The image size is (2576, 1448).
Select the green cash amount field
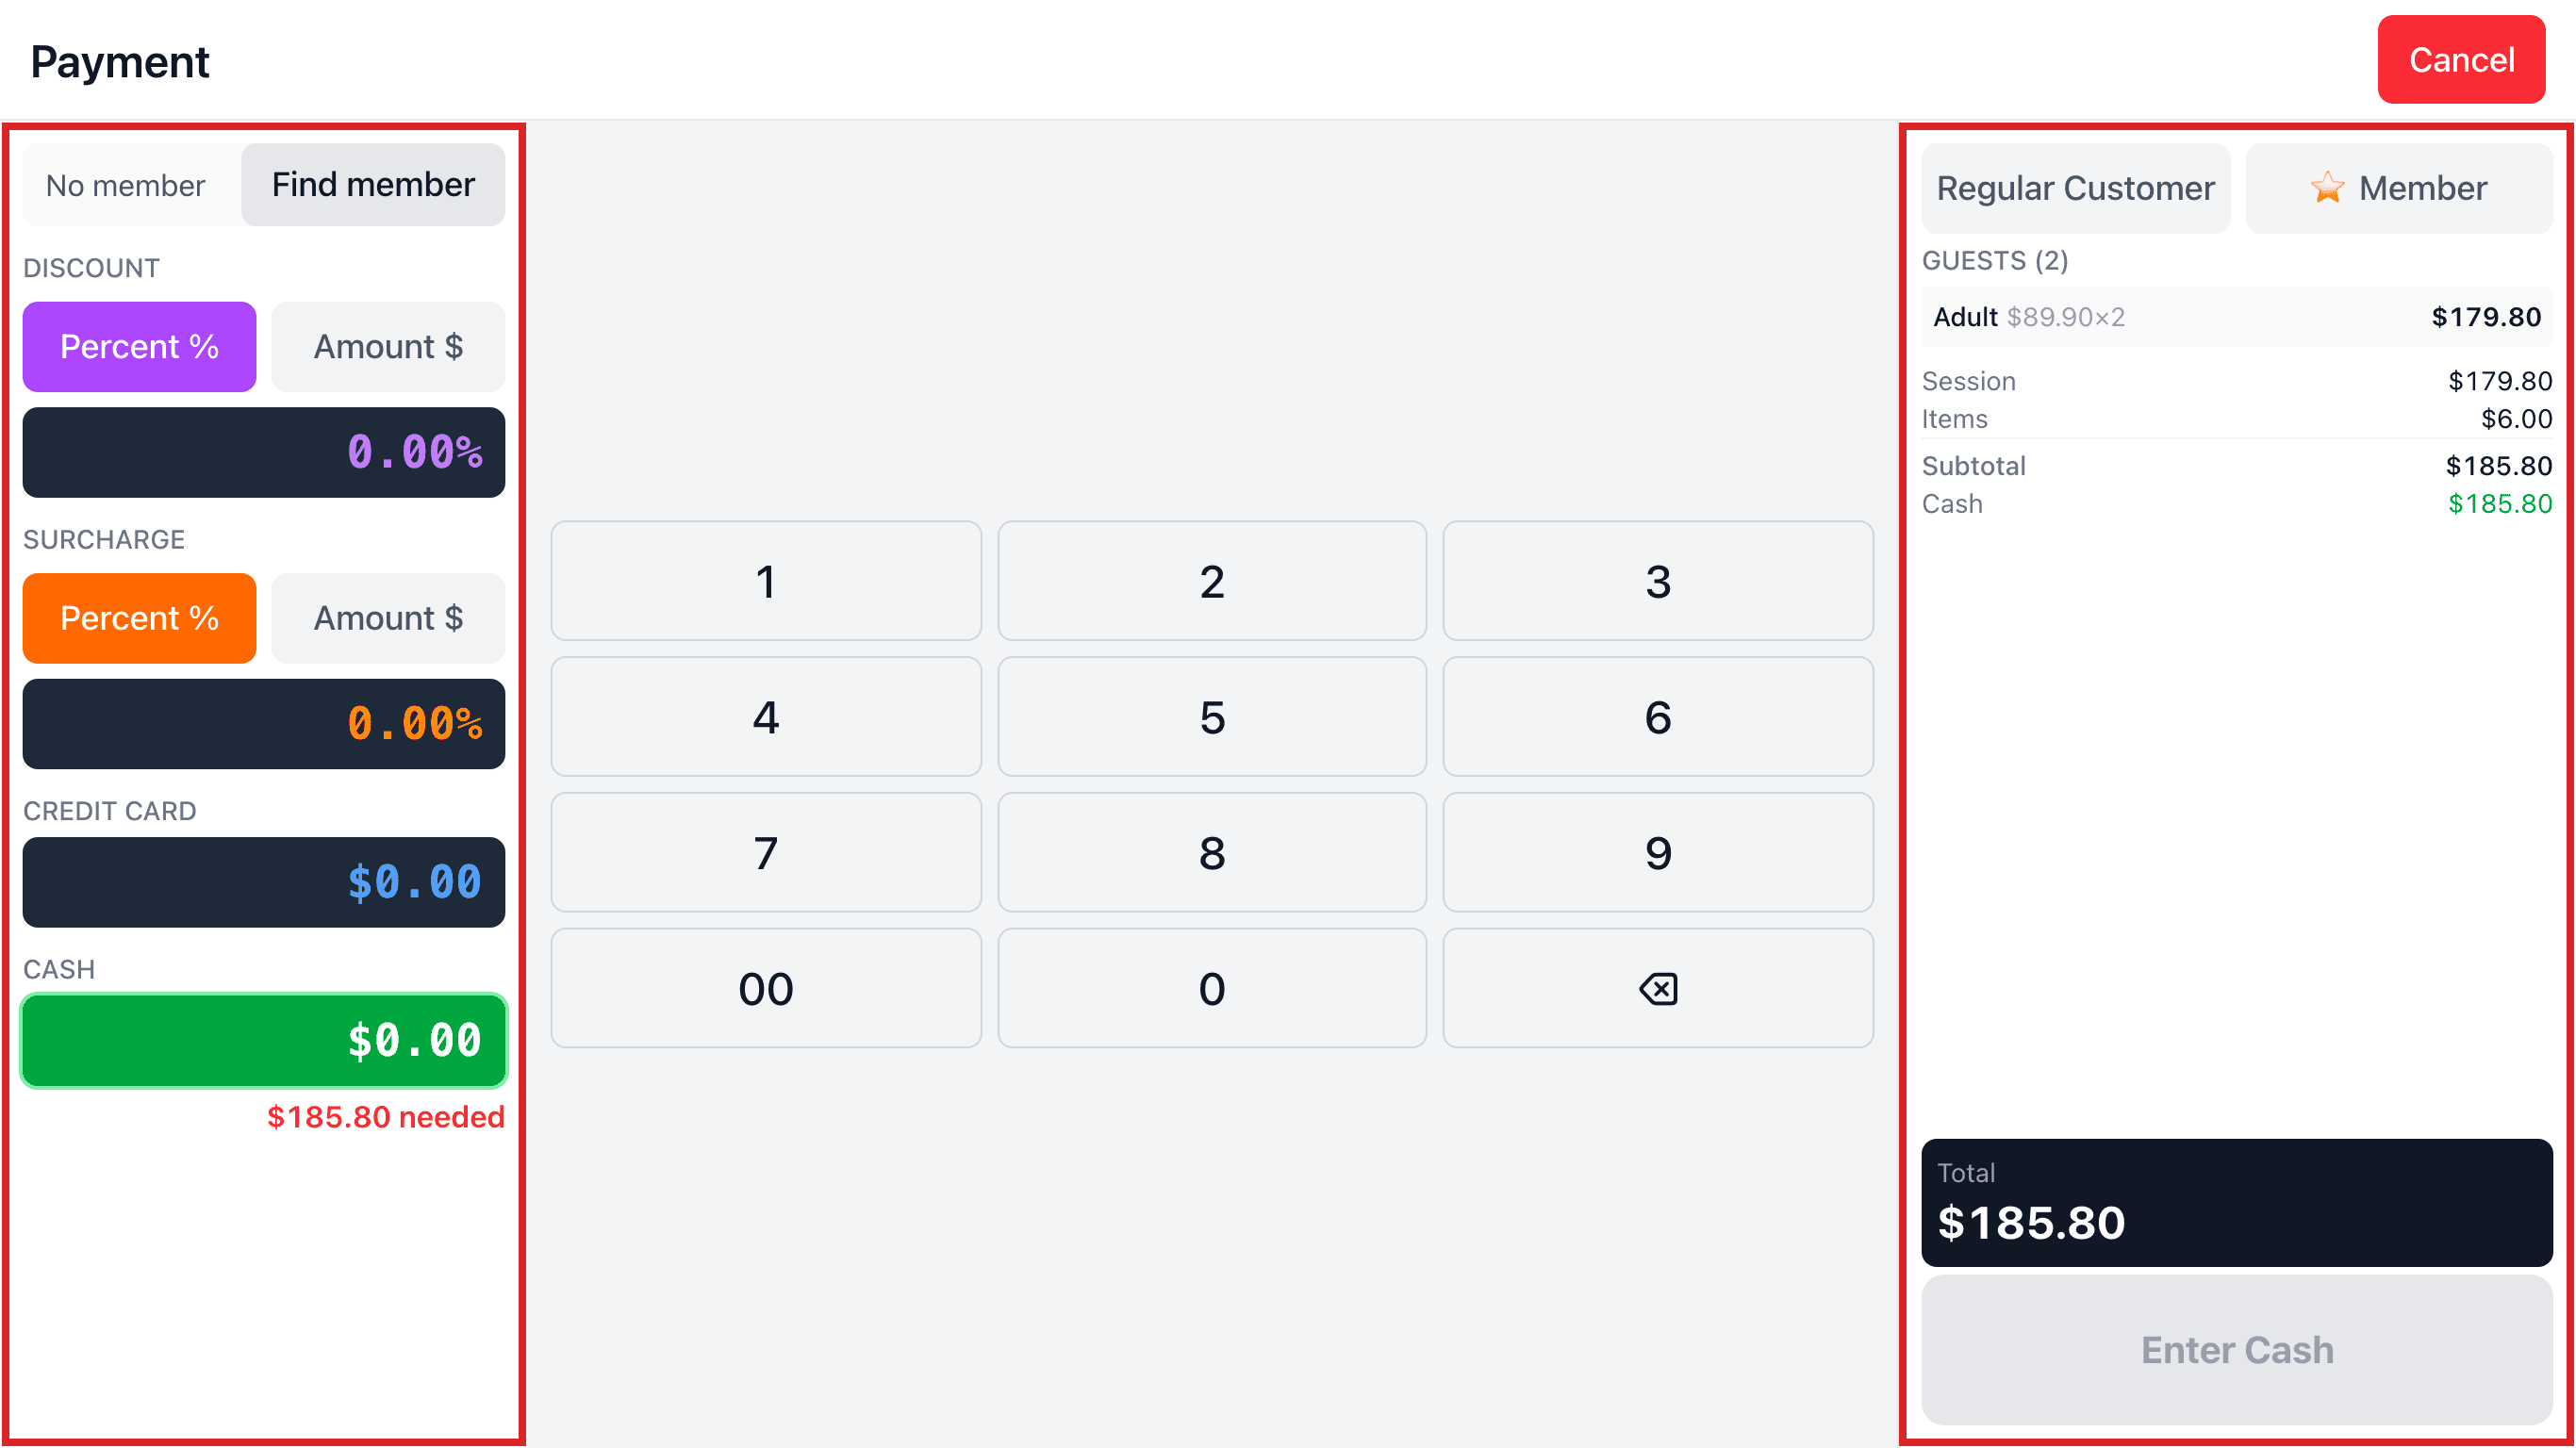coord(264,1040)
